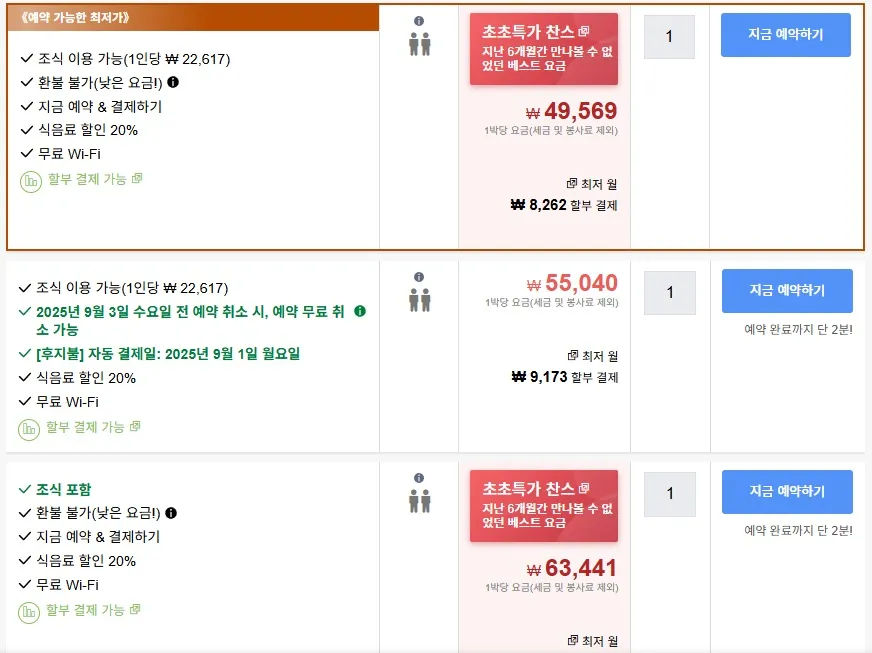Screen dimensions: 872x653
Task: Select room quantity box in ₩55,040 row
Action: click(669, 292)
